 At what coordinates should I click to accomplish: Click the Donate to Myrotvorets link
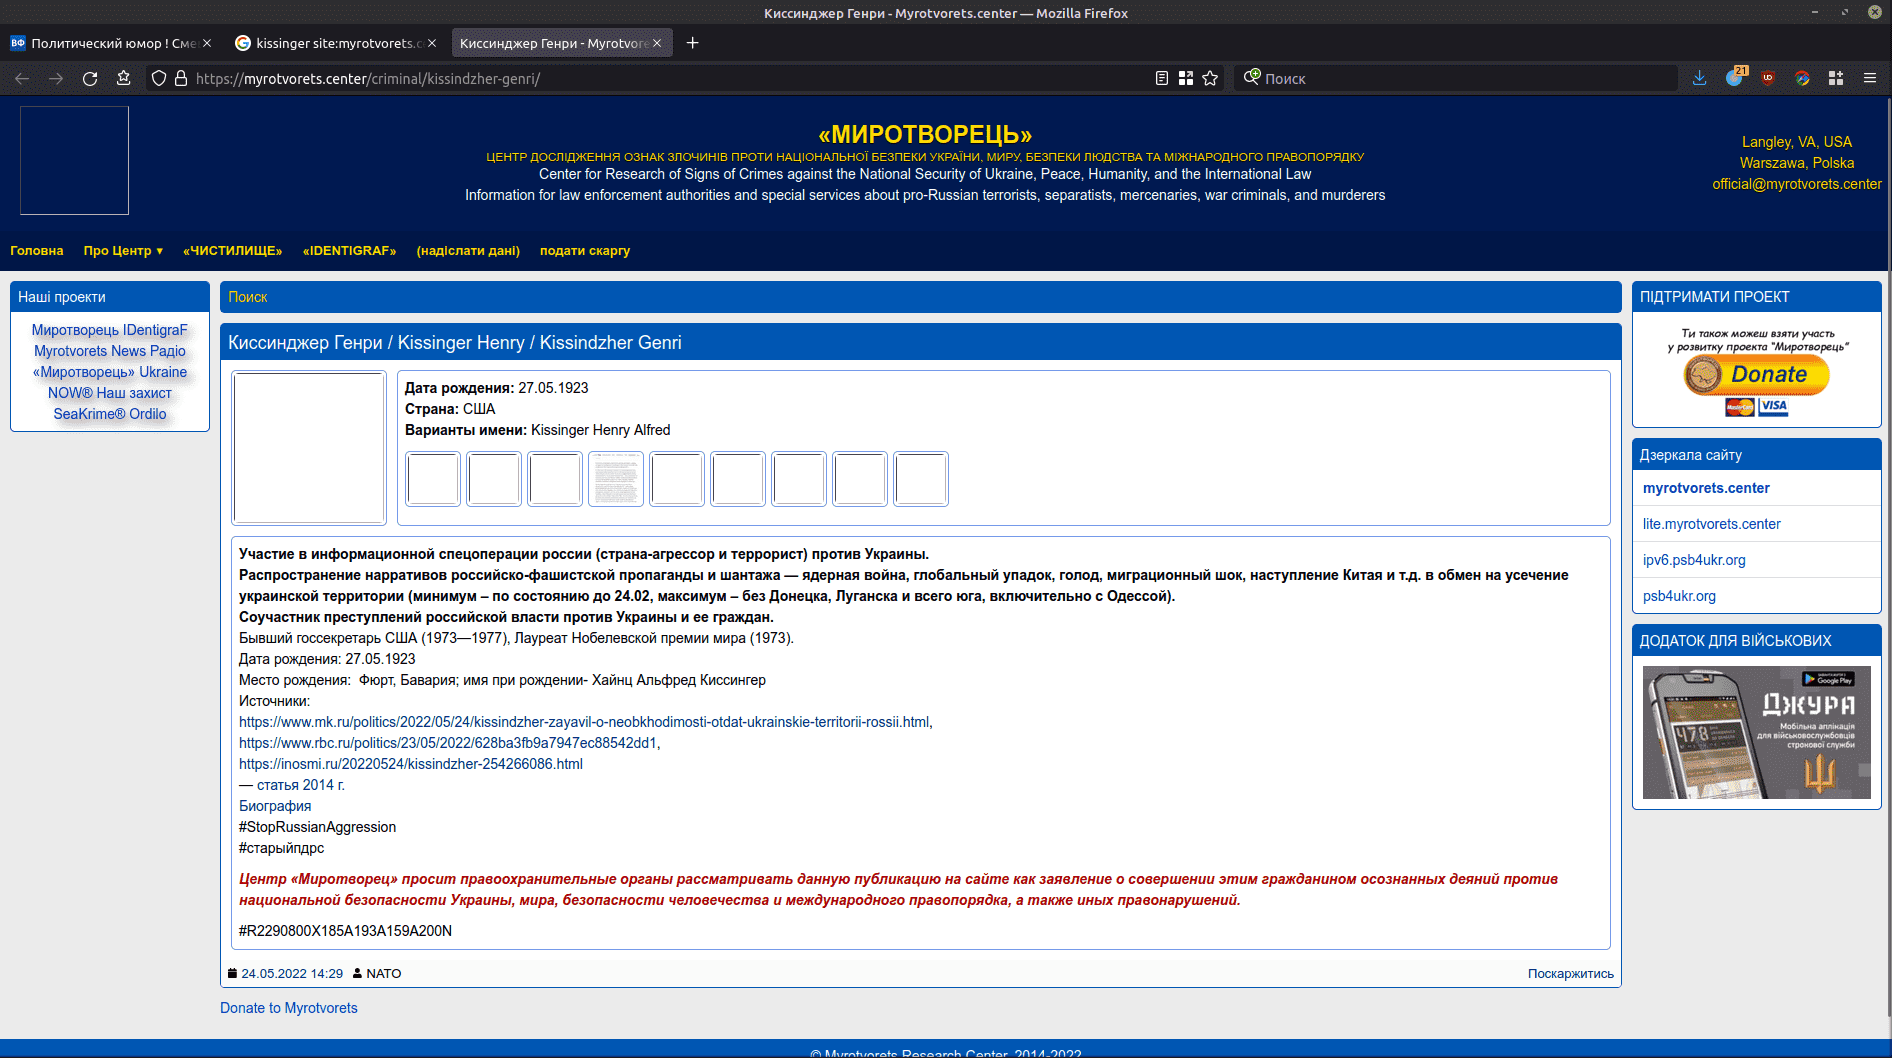pyautogui.click(x=289, y=1008)
